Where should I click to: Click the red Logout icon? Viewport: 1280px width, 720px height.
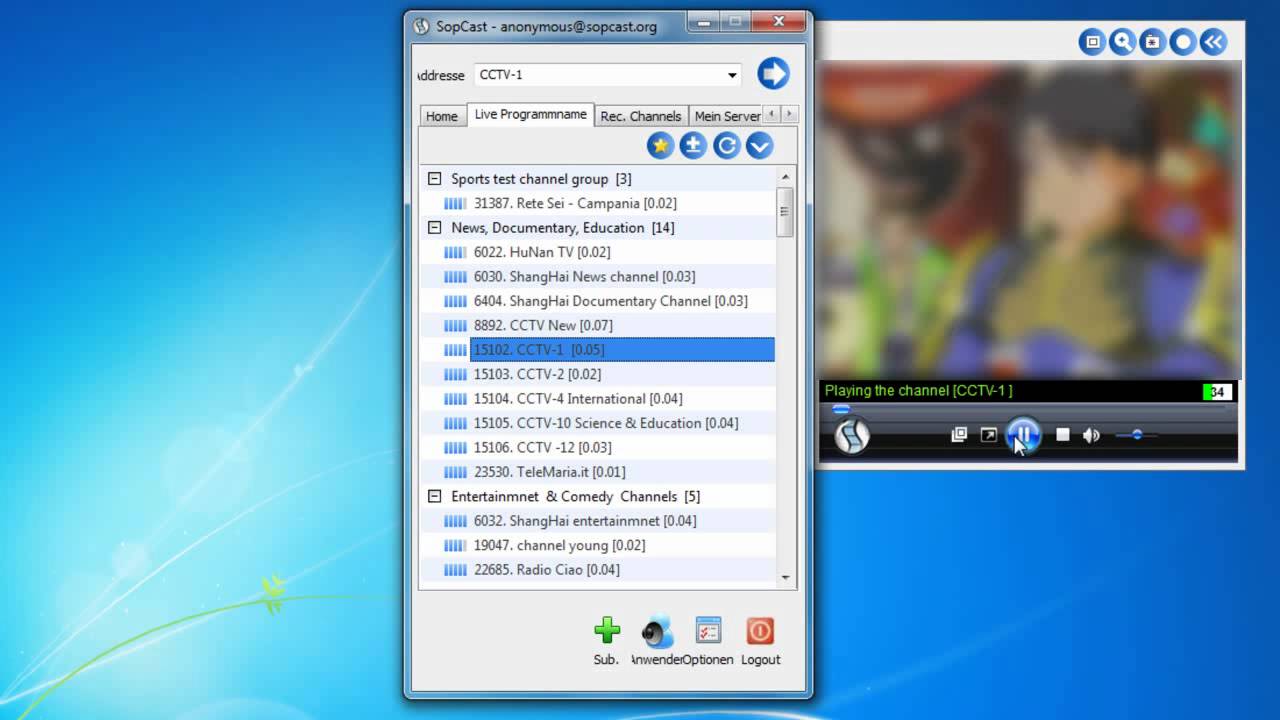pos(760,630)
